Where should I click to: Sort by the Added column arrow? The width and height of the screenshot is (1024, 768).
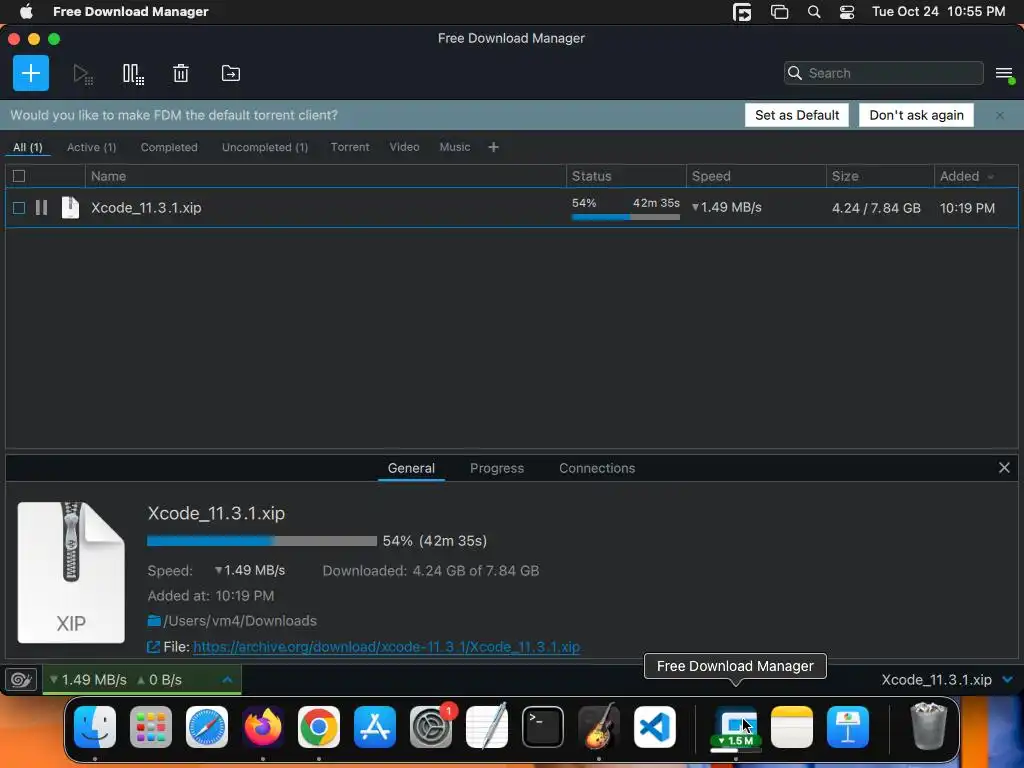[991, 176]
